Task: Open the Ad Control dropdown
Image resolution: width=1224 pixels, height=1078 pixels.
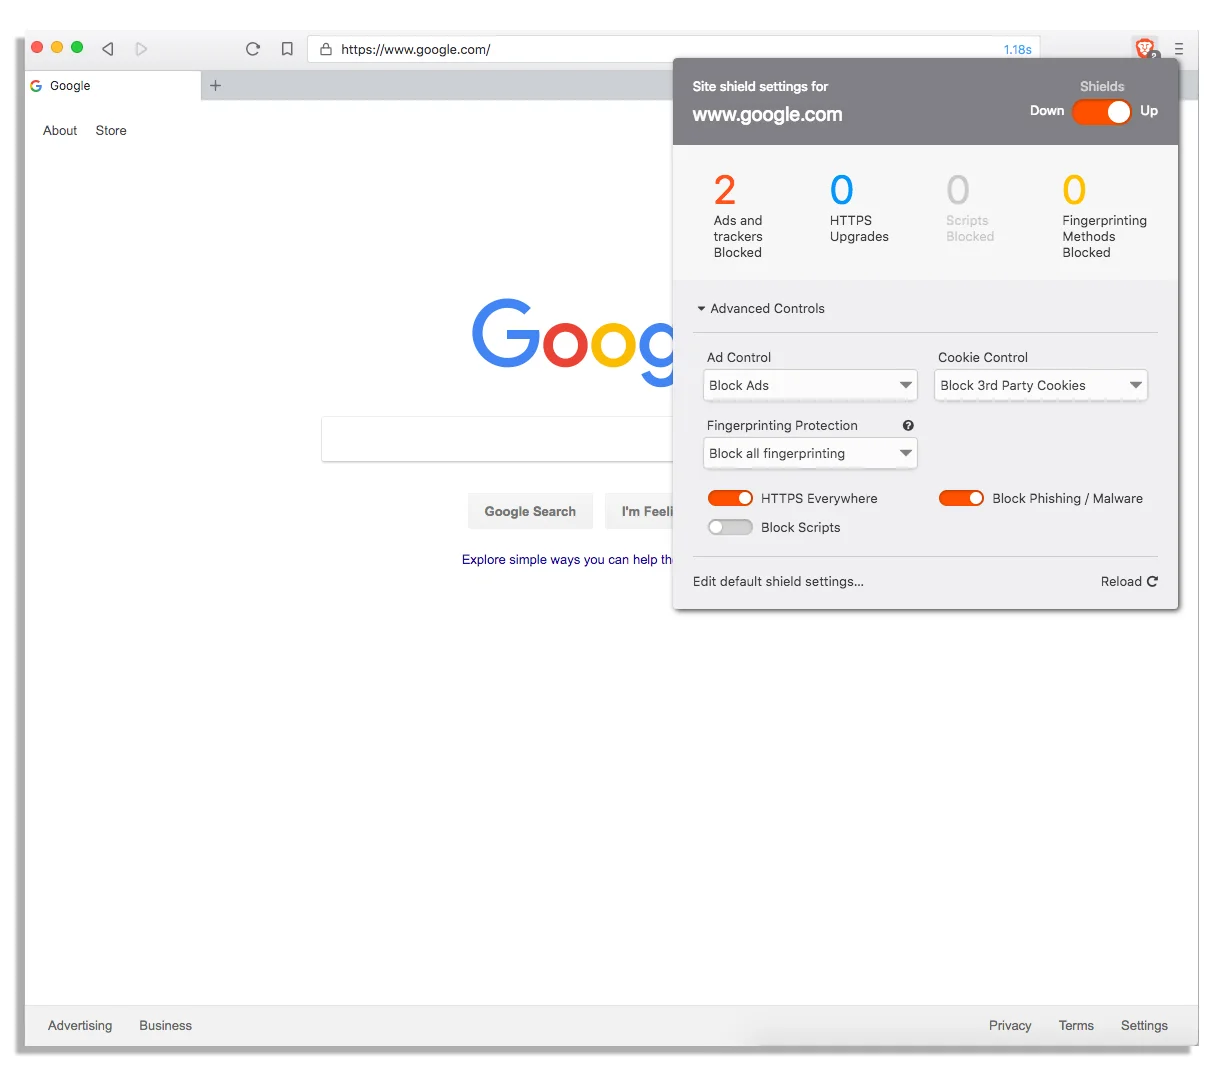Action: click(x=810, y=385)
